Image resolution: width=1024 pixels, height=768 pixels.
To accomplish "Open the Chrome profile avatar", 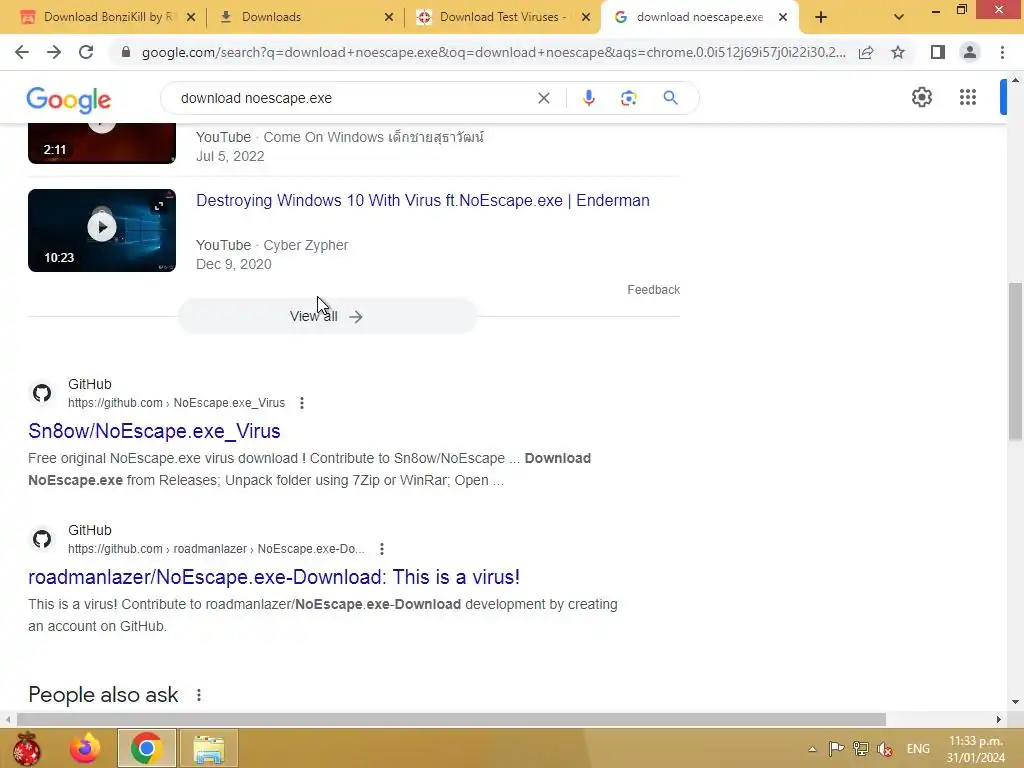I will coord(970,52).
